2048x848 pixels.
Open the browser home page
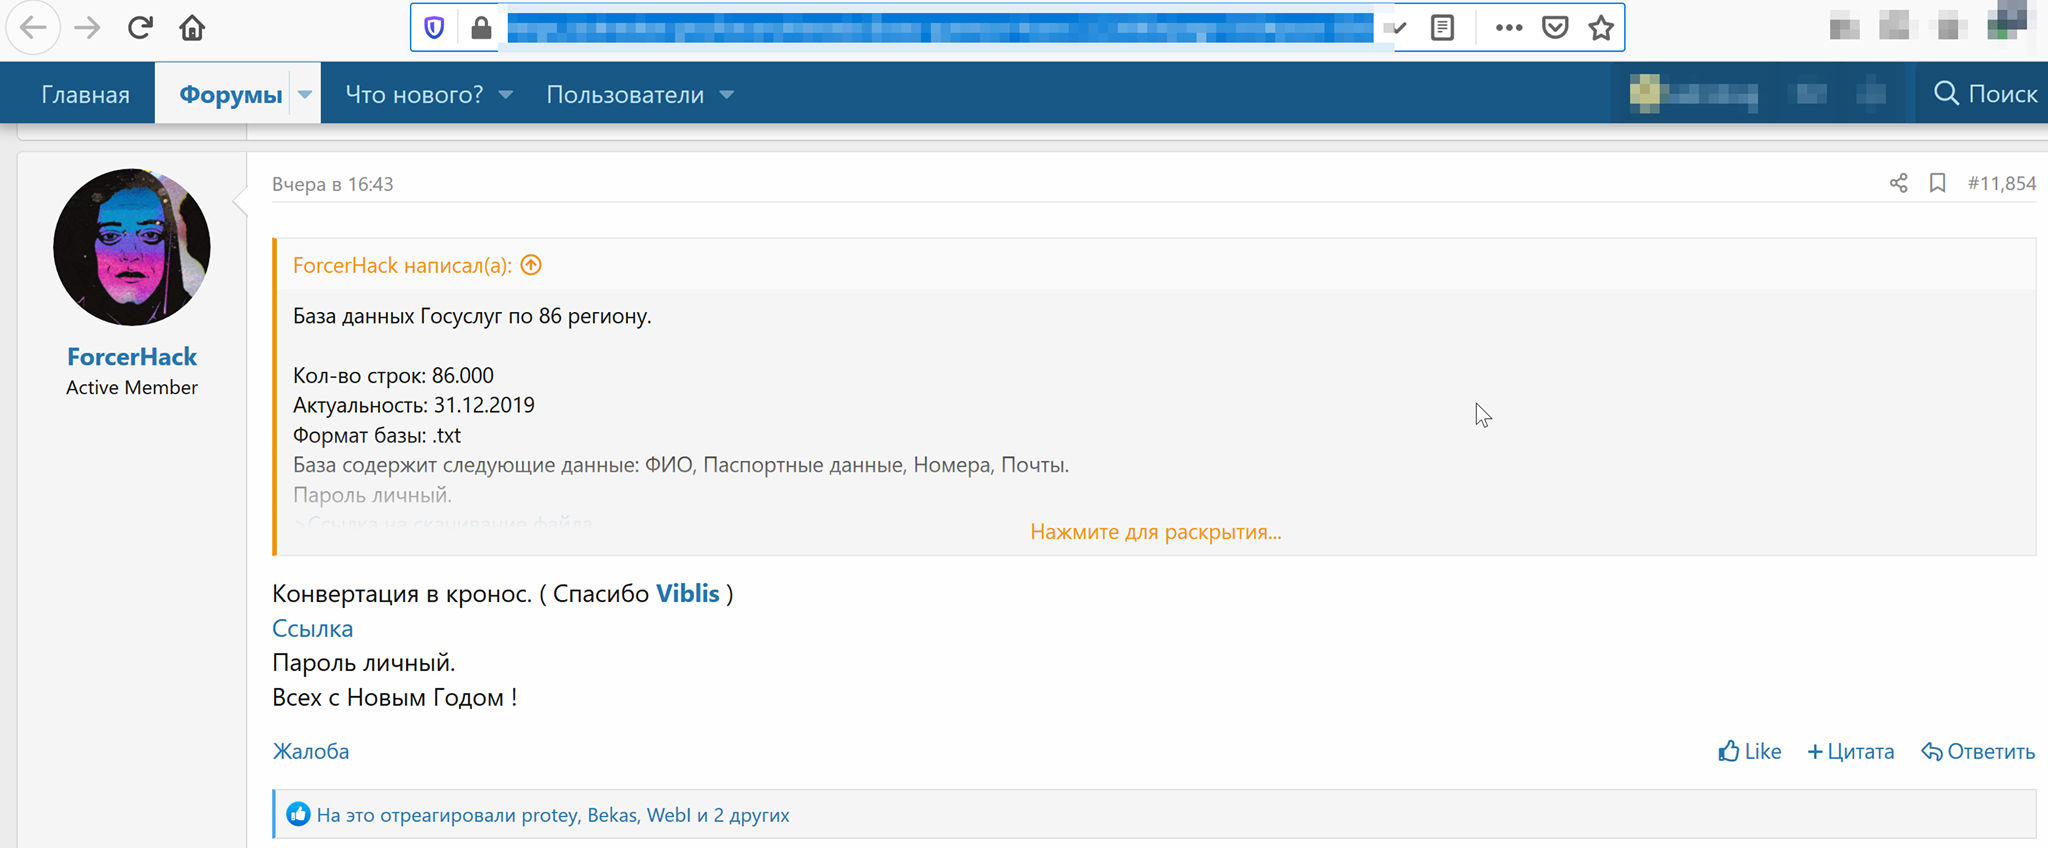click(192, 28)
